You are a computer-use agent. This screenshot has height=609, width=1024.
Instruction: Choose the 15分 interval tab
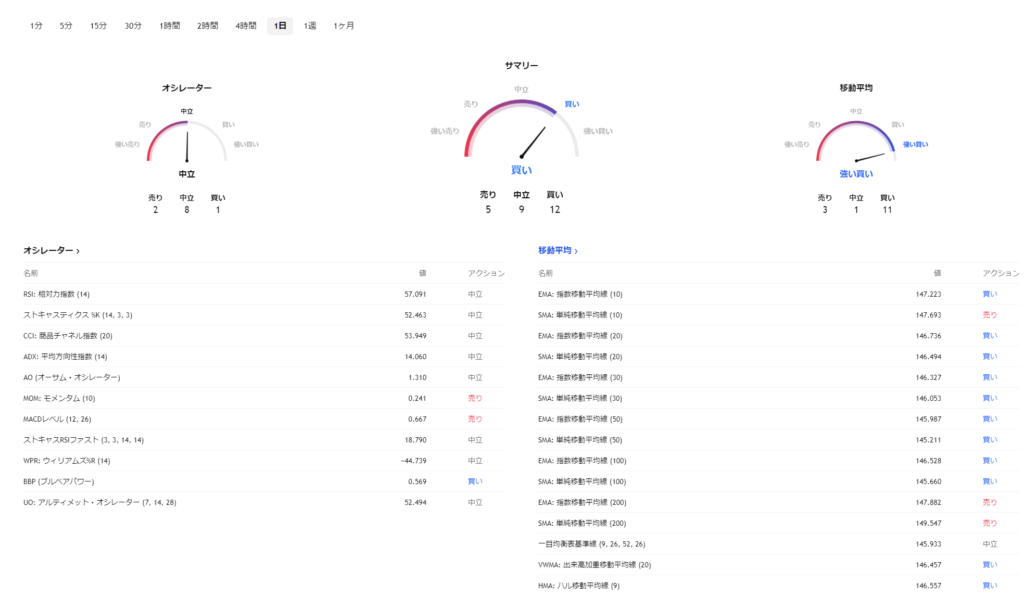pyautogui.click(x=98, y=25)
